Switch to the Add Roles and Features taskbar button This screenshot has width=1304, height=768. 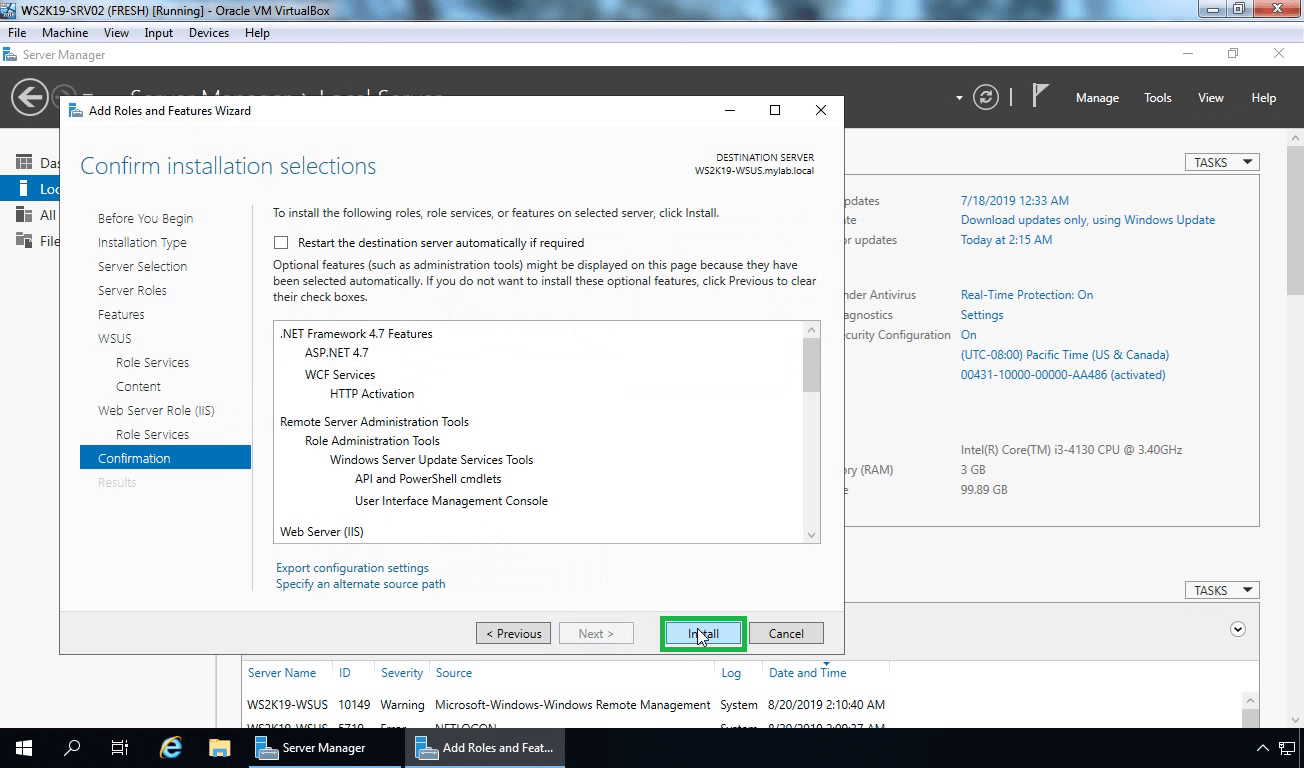(485, 747)
